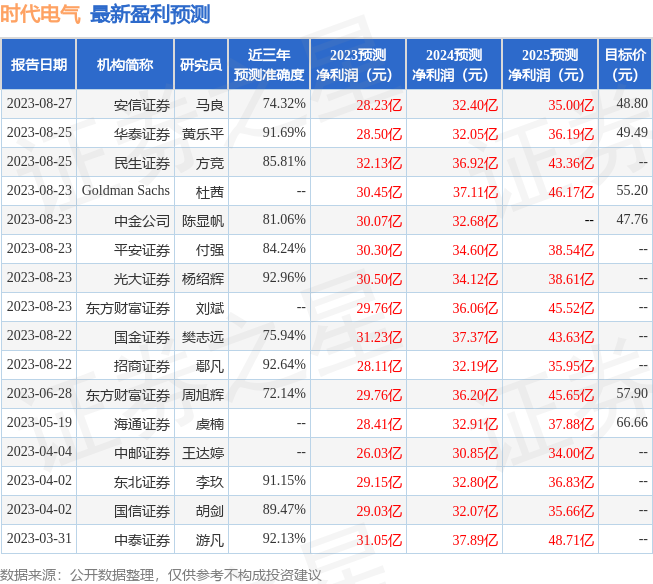Click the Goldman Sachs cell
This screenshot has width=653, height=584.
coord(126,190)
